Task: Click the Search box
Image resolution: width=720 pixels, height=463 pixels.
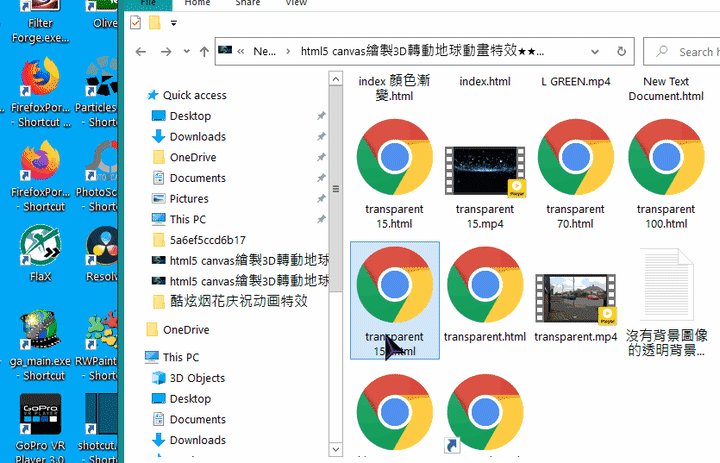Action: pyautogui.click(x=682, y=51)
